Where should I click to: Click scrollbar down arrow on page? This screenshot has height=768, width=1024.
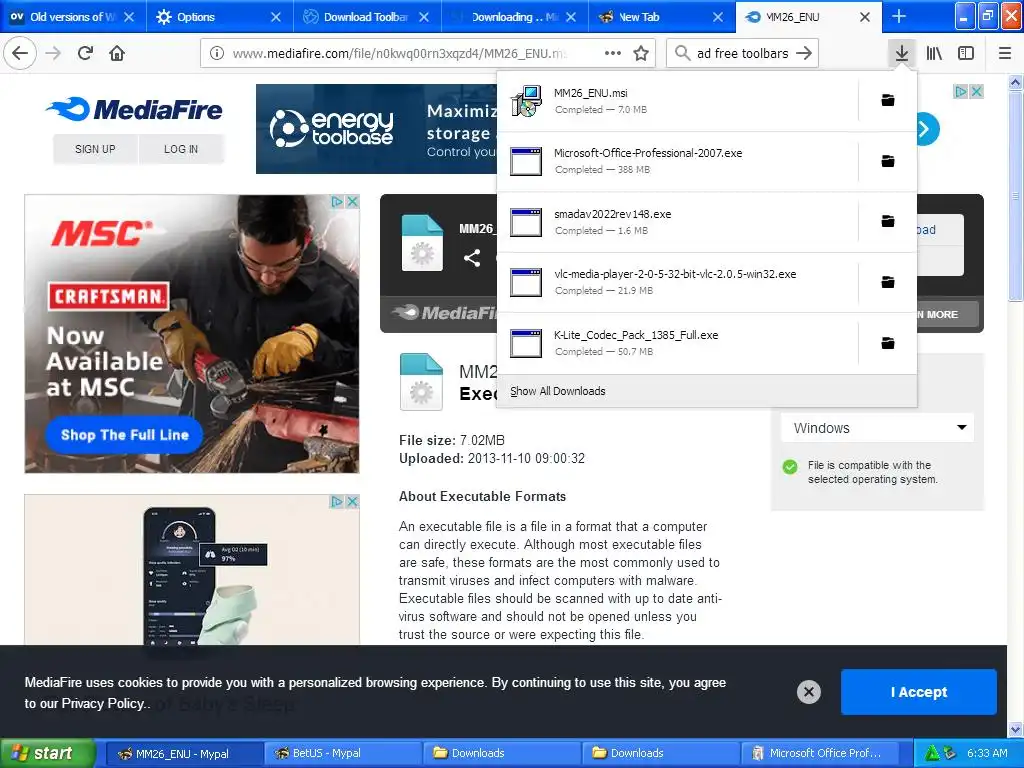click(x=1015, y=728)
